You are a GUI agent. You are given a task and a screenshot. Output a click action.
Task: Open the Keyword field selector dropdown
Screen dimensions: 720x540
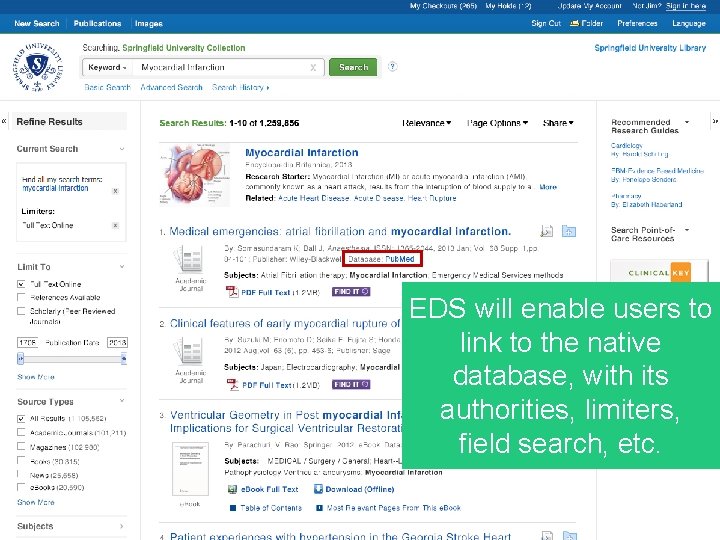(x=107, y=68)
